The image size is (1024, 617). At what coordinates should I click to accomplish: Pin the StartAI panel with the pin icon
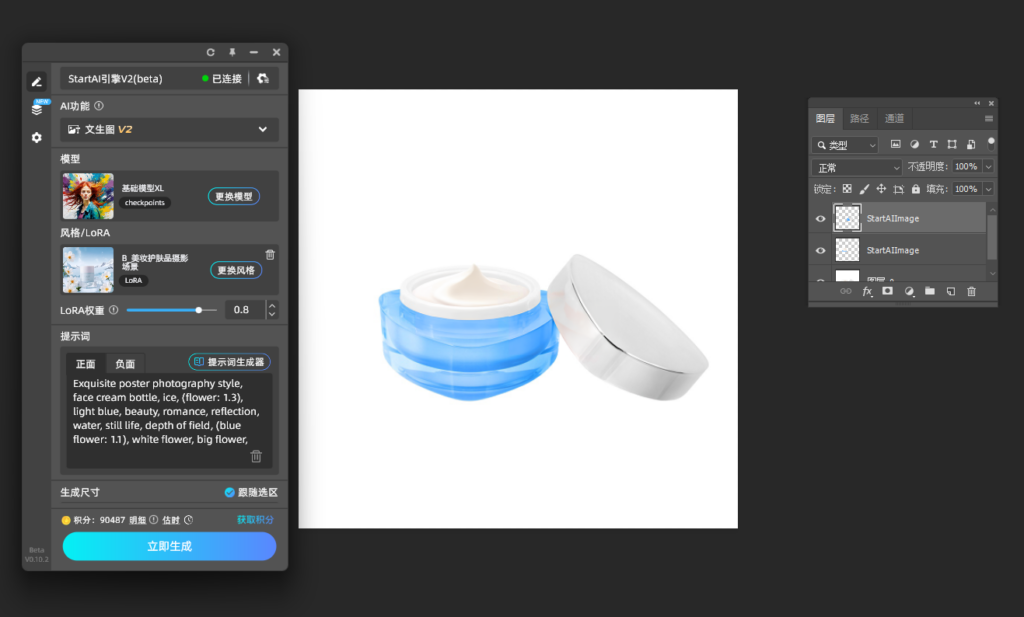pyautogui.click(x=232, y=52)
